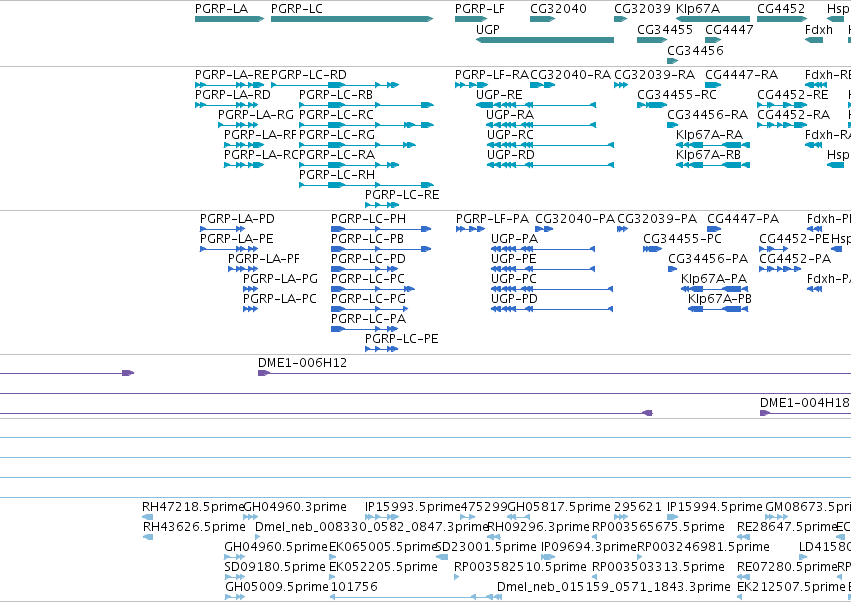Click EST IP09694.3prime
The width and height of the screenshot is (851, 602).
[x=548, y=557]
